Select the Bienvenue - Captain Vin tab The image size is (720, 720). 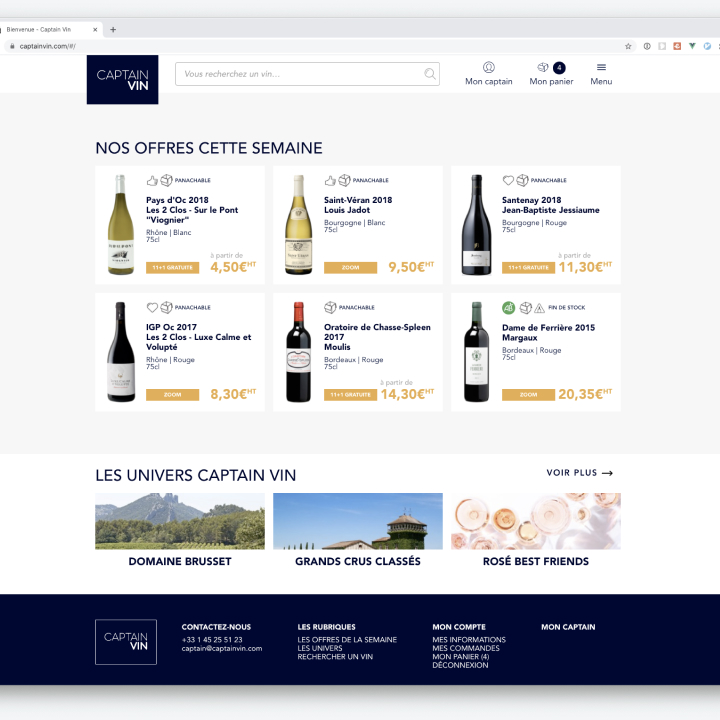coord(50,29)
